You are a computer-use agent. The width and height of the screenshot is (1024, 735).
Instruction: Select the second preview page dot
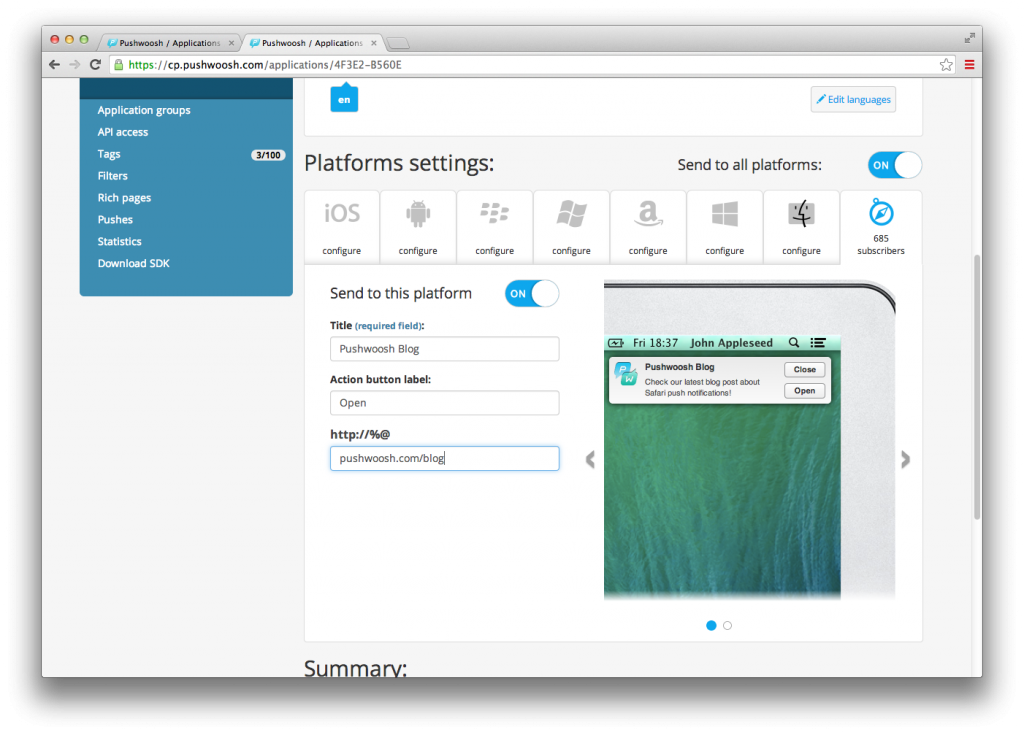pos(728,625)
